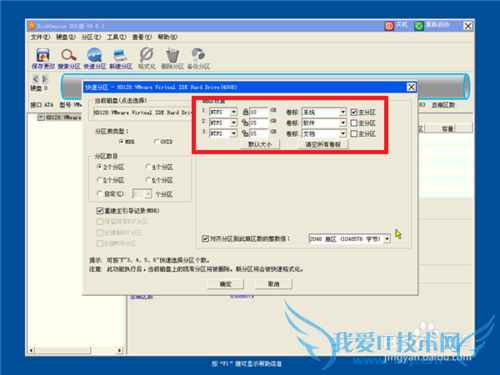Click the current disk selector field HD128
The height and width of the screenshot is (375, 500).
143,113
